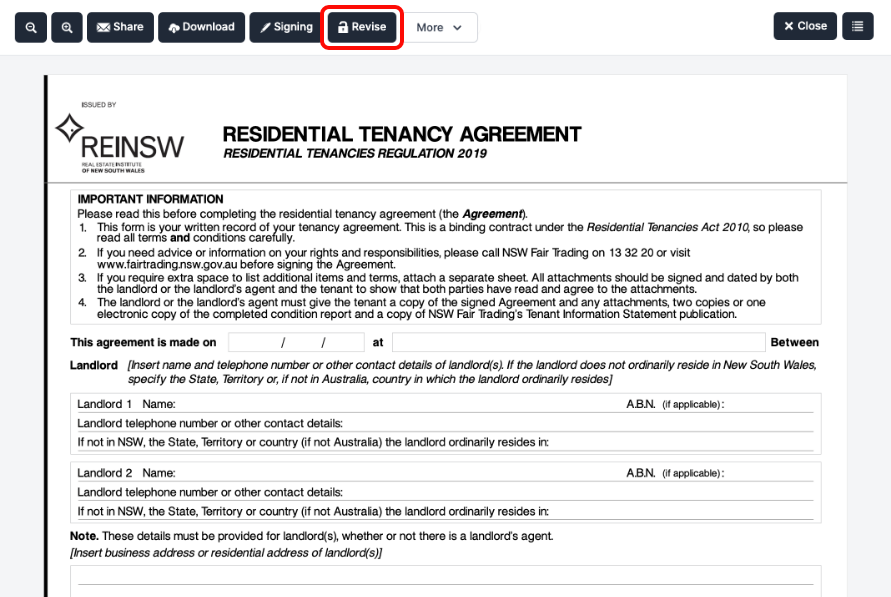Screen dimensions: 891x597
Task: Click the highlighted Revise button
Action: (362, 27)
